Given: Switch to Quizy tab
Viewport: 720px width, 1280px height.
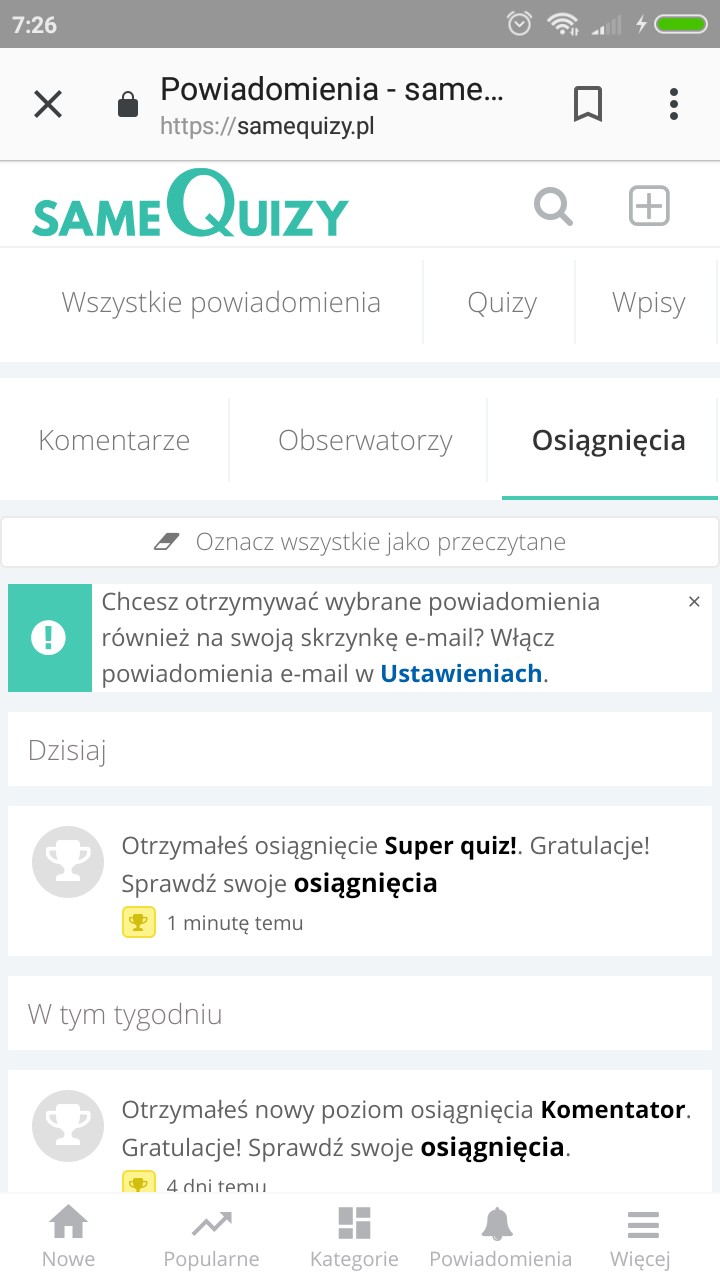Looking at the screenshot, I should coord(502,303).
